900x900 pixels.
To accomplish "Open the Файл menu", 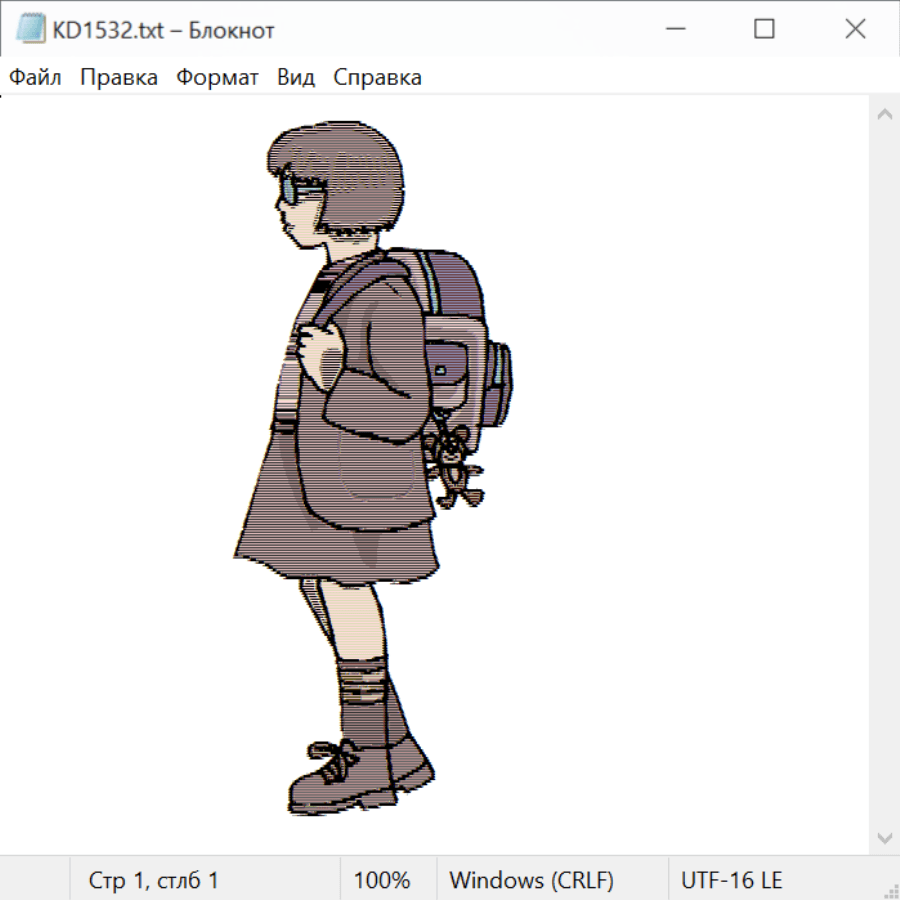I will coord(36,78).
